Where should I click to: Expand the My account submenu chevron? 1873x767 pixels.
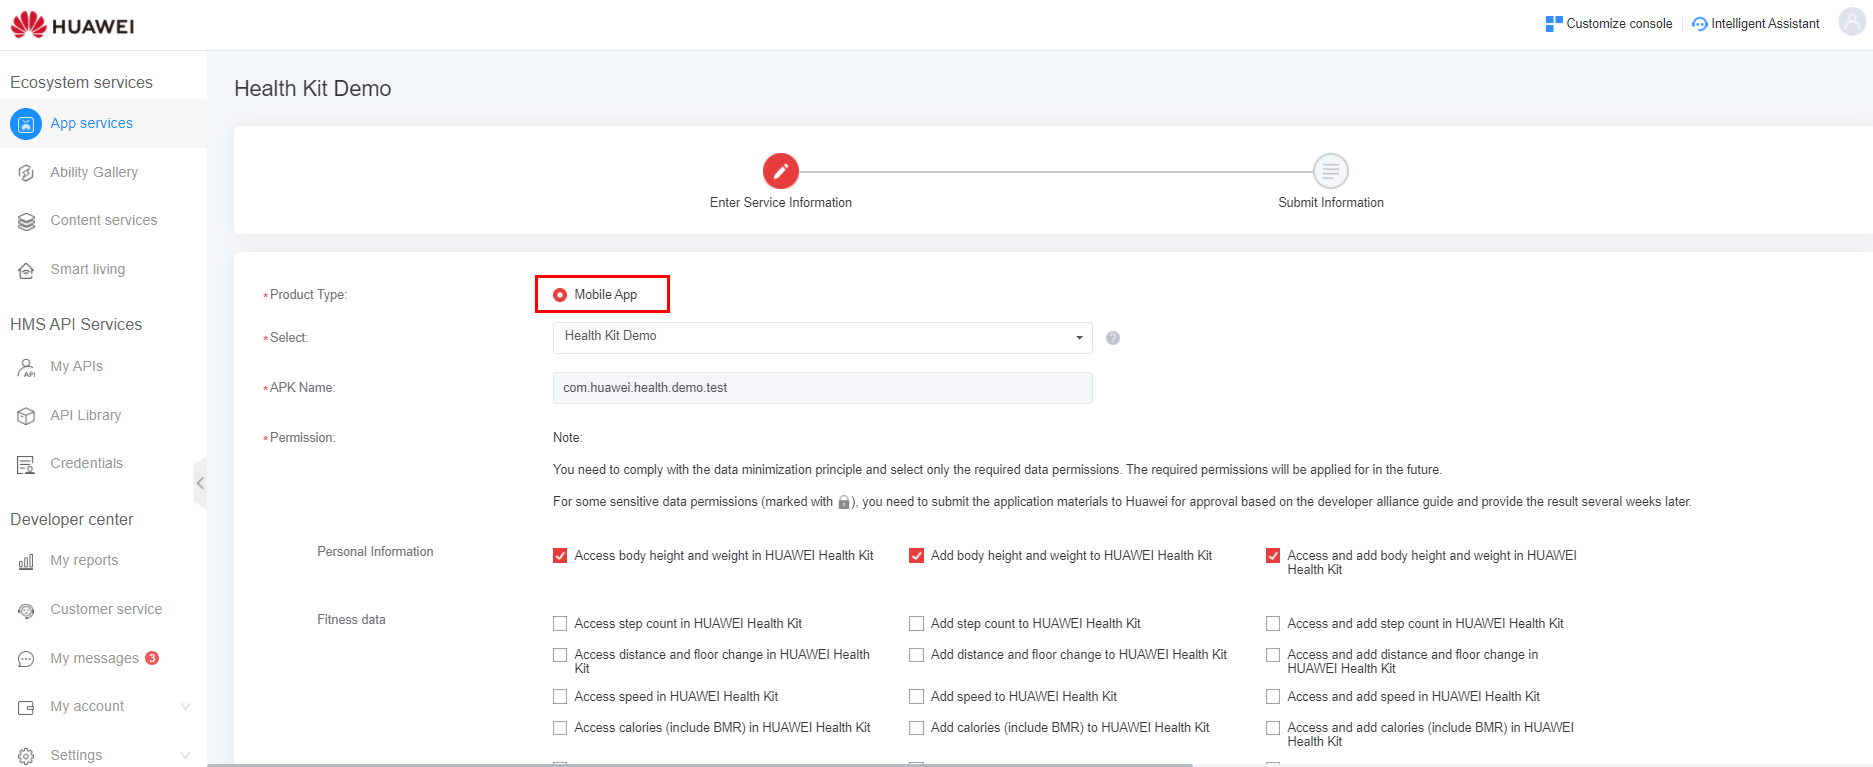point(185,707)
